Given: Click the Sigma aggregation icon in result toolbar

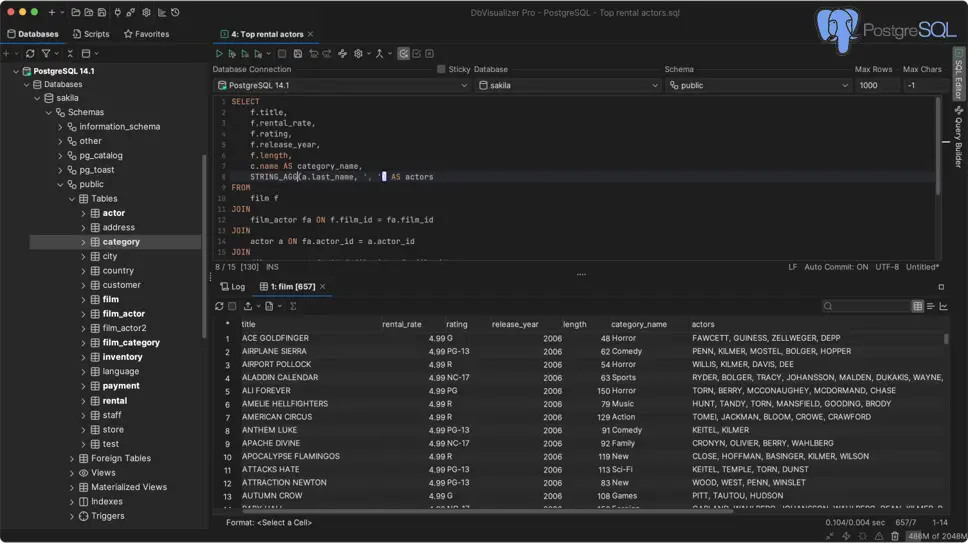Looking at the screenshot, I should point(293,306).
